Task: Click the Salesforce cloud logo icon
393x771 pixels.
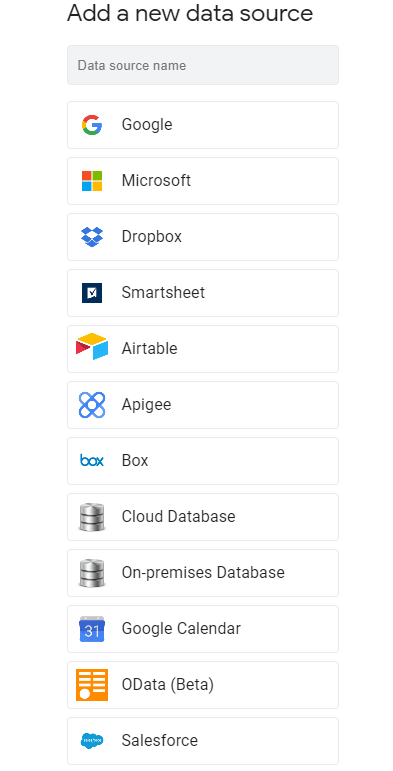Action: click(92, 741)
